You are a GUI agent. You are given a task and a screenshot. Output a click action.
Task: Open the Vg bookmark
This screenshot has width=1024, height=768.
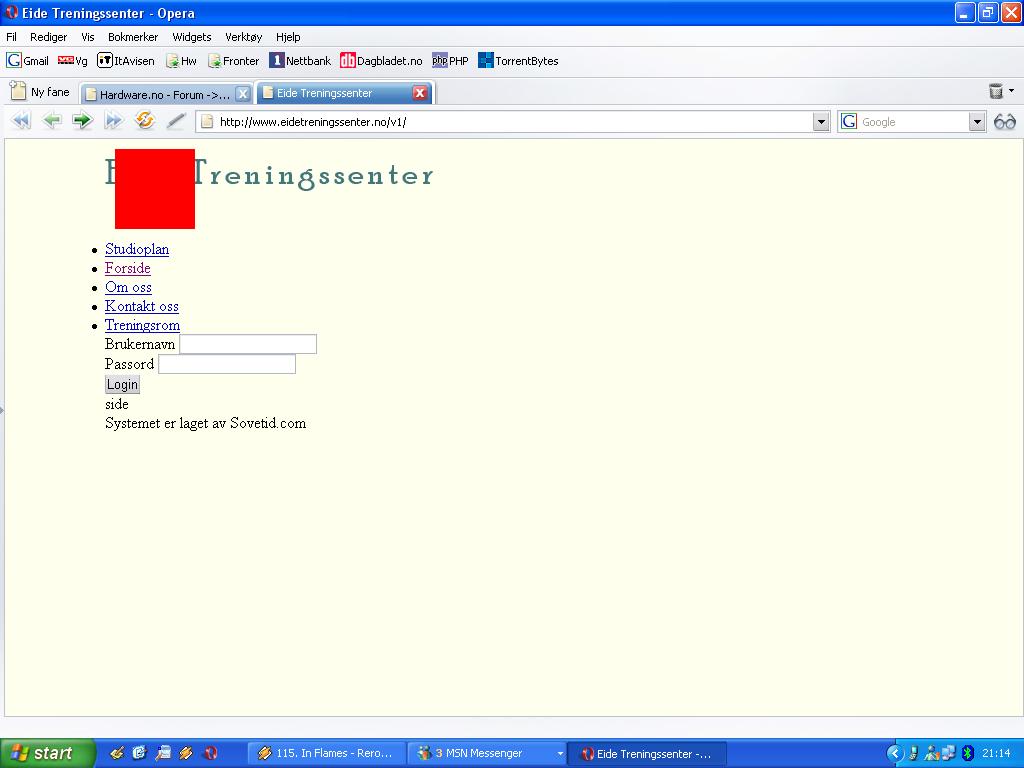click(x=72, y=61)
